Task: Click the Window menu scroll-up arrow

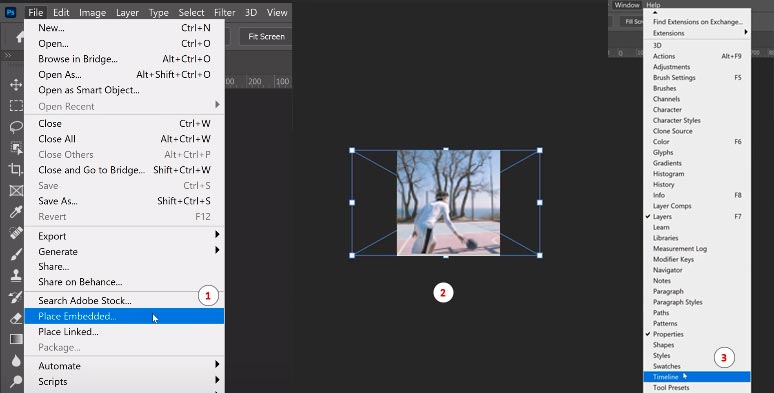Action: coord(655,12)
